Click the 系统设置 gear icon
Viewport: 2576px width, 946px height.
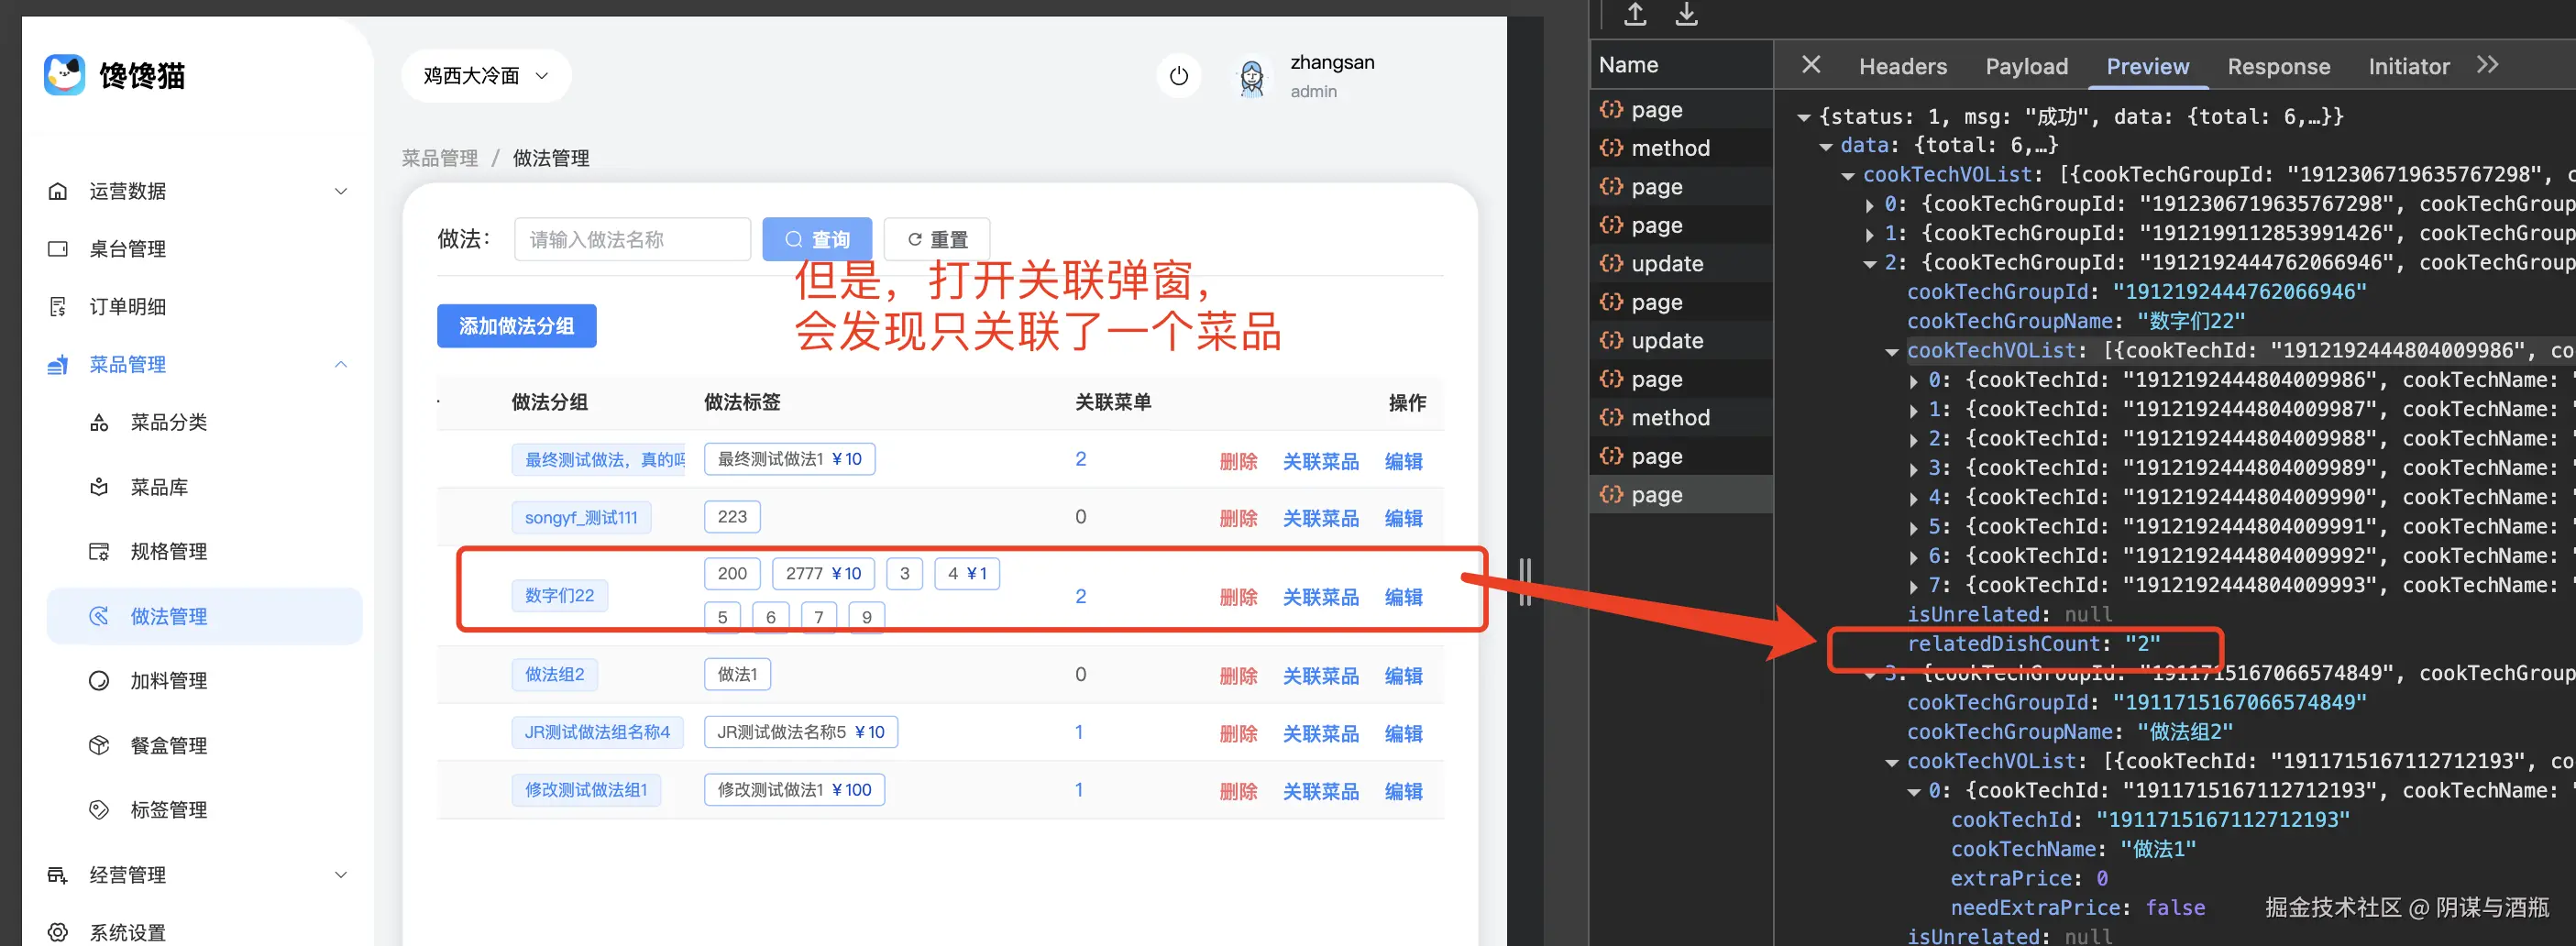click(58, 932)
